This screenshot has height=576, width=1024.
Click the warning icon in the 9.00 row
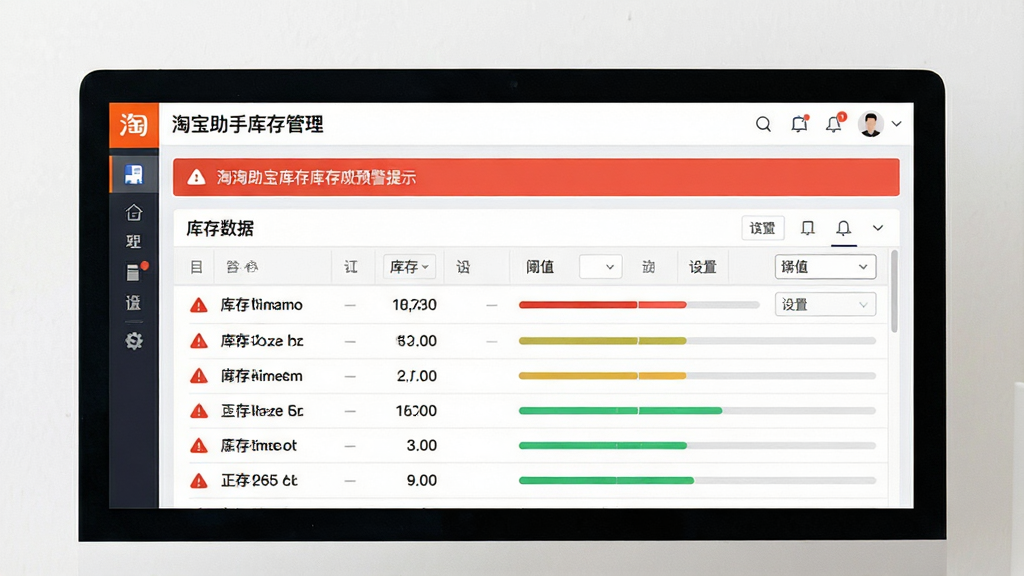(x=199, y=481)
